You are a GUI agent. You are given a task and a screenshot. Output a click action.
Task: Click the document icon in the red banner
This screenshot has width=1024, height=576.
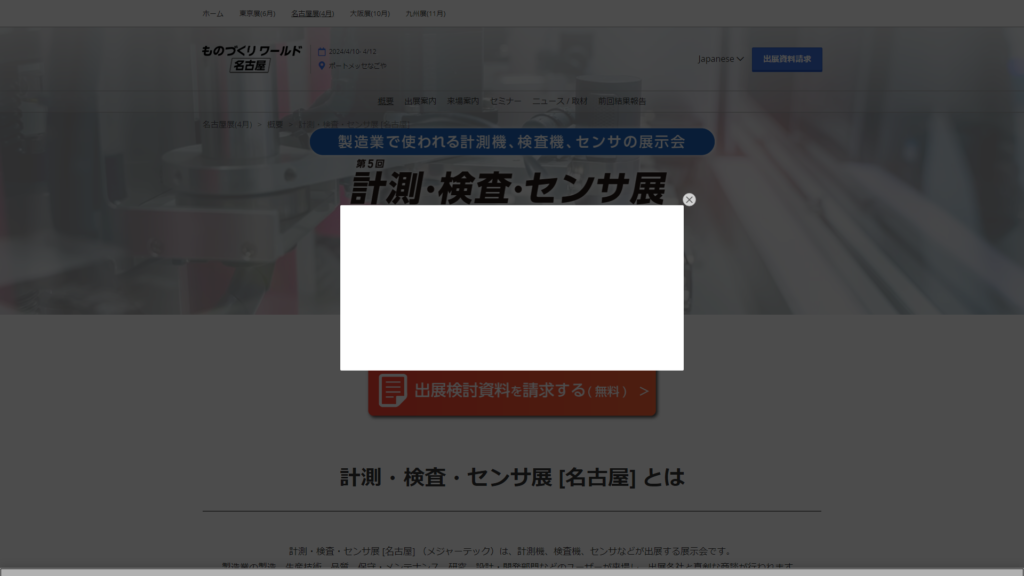click(392, 391)
